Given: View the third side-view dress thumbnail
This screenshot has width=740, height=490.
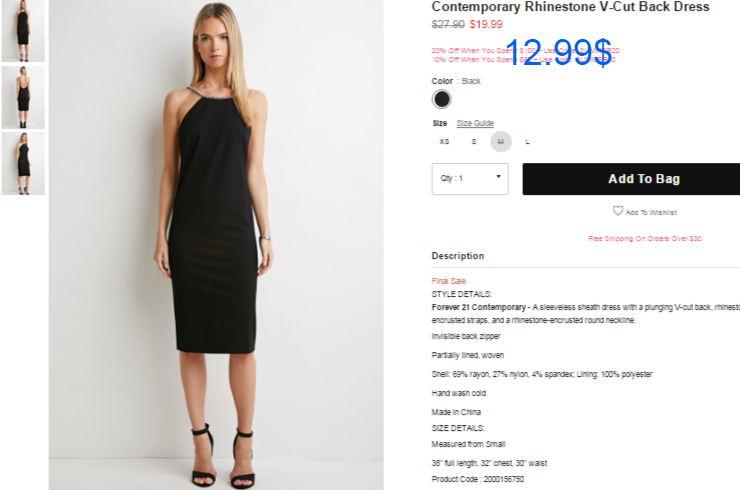Looking at the screenshot, I should click(23, 163).
